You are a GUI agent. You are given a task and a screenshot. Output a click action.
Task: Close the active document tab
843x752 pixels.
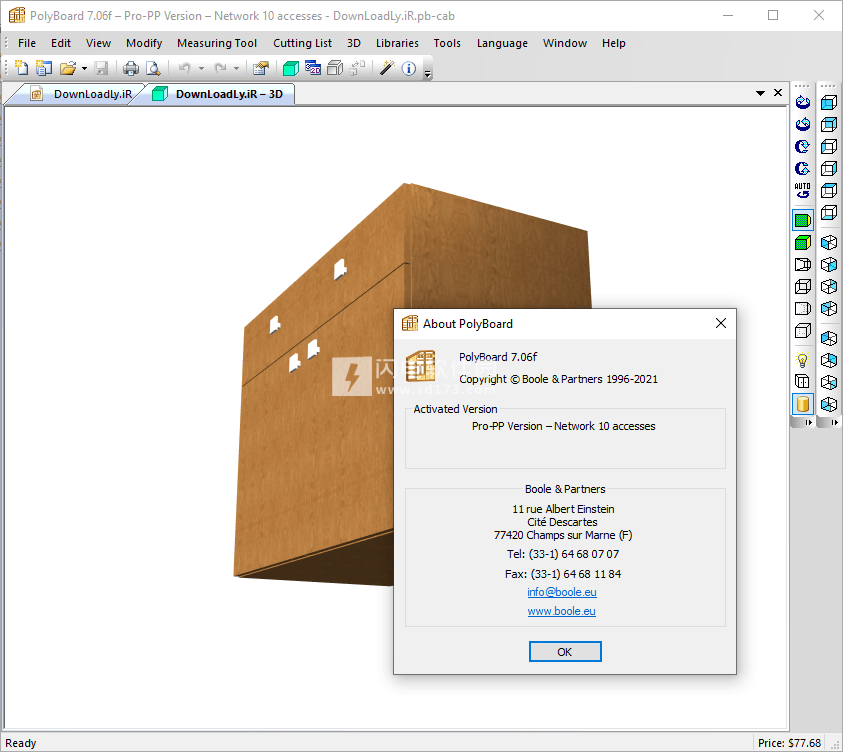(x=778, y=92)
